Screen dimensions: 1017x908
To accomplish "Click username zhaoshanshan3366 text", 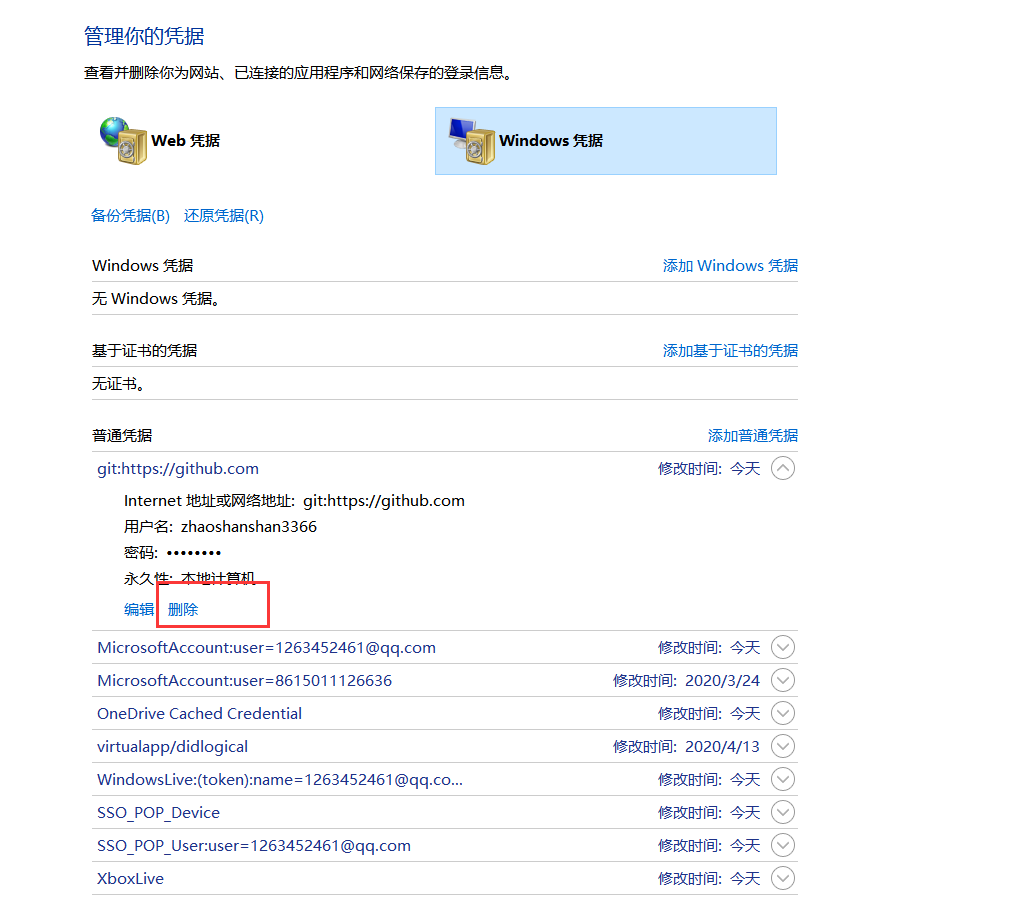I will click(249, 527).
